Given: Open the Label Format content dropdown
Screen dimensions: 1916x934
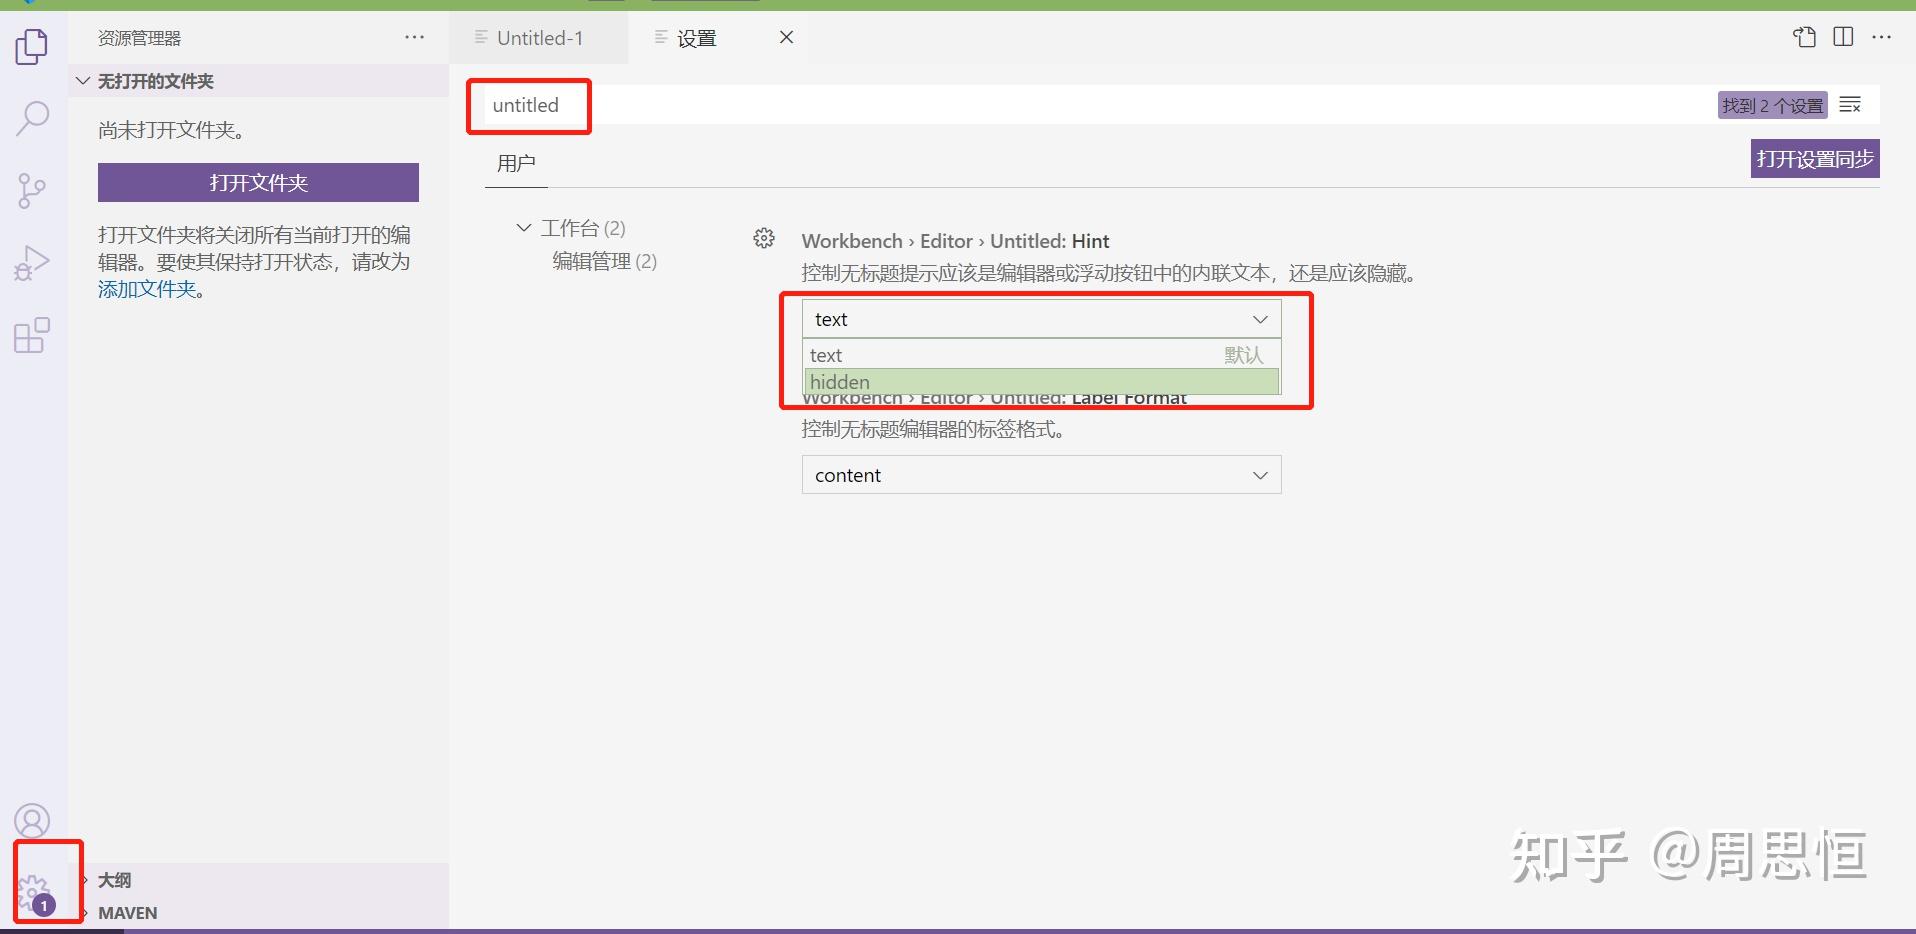Looking at the screenshot, I should pos(1040,474).
